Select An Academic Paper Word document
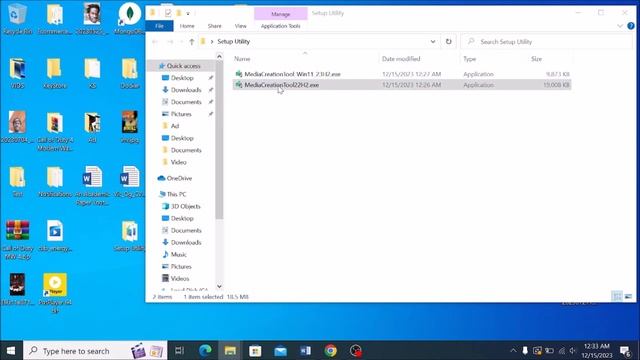The width and height of the screenshot is (640, 360). pos(92,186)
